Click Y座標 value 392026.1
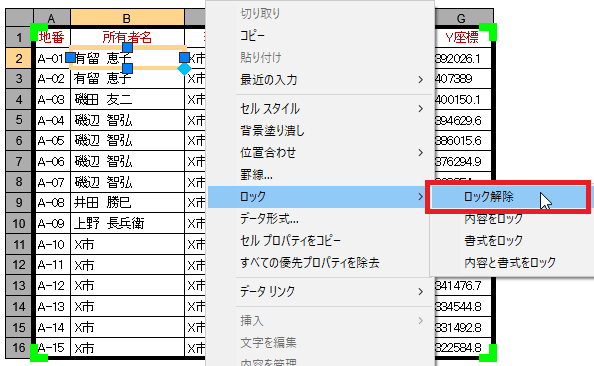The height and width of the screenshot is (366, 594). pyautogui.click(x=462, y=58)
